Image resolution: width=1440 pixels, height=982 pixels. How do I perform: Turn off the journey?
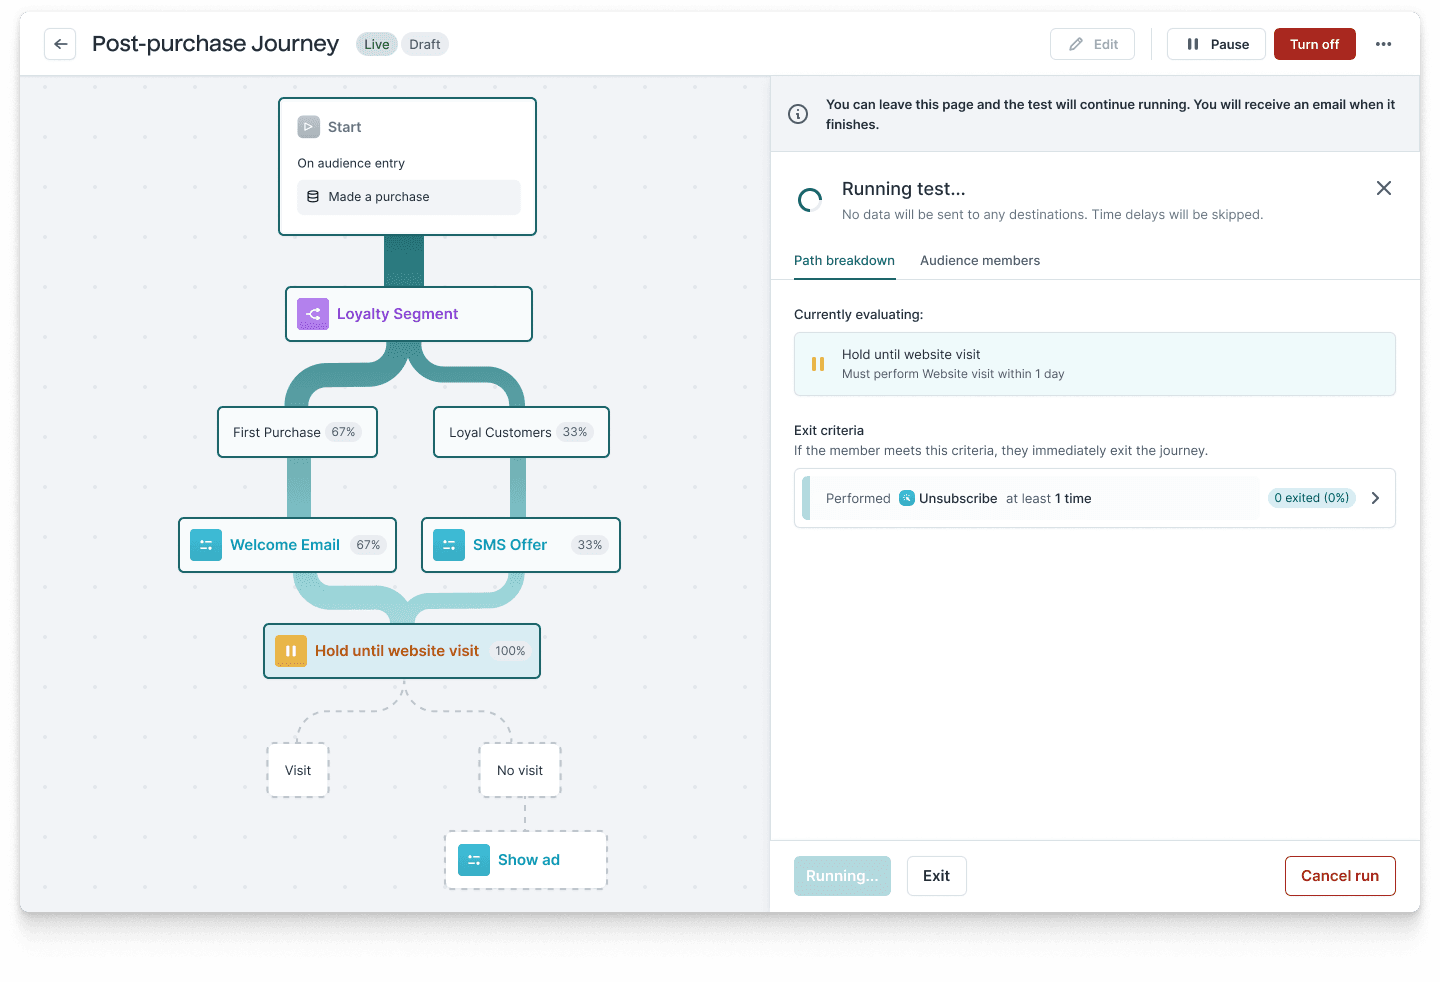click(x=1314, y=44)
